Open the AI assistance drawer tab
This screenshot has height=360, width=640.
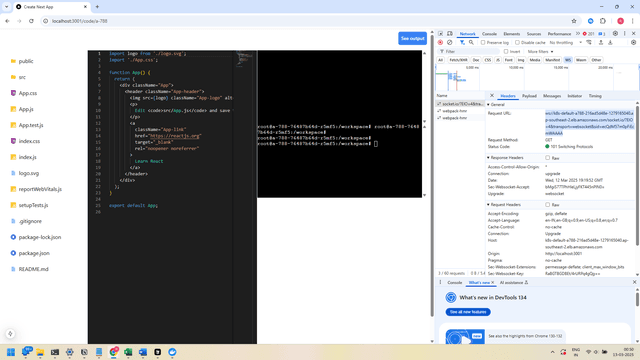click(514, 282)
